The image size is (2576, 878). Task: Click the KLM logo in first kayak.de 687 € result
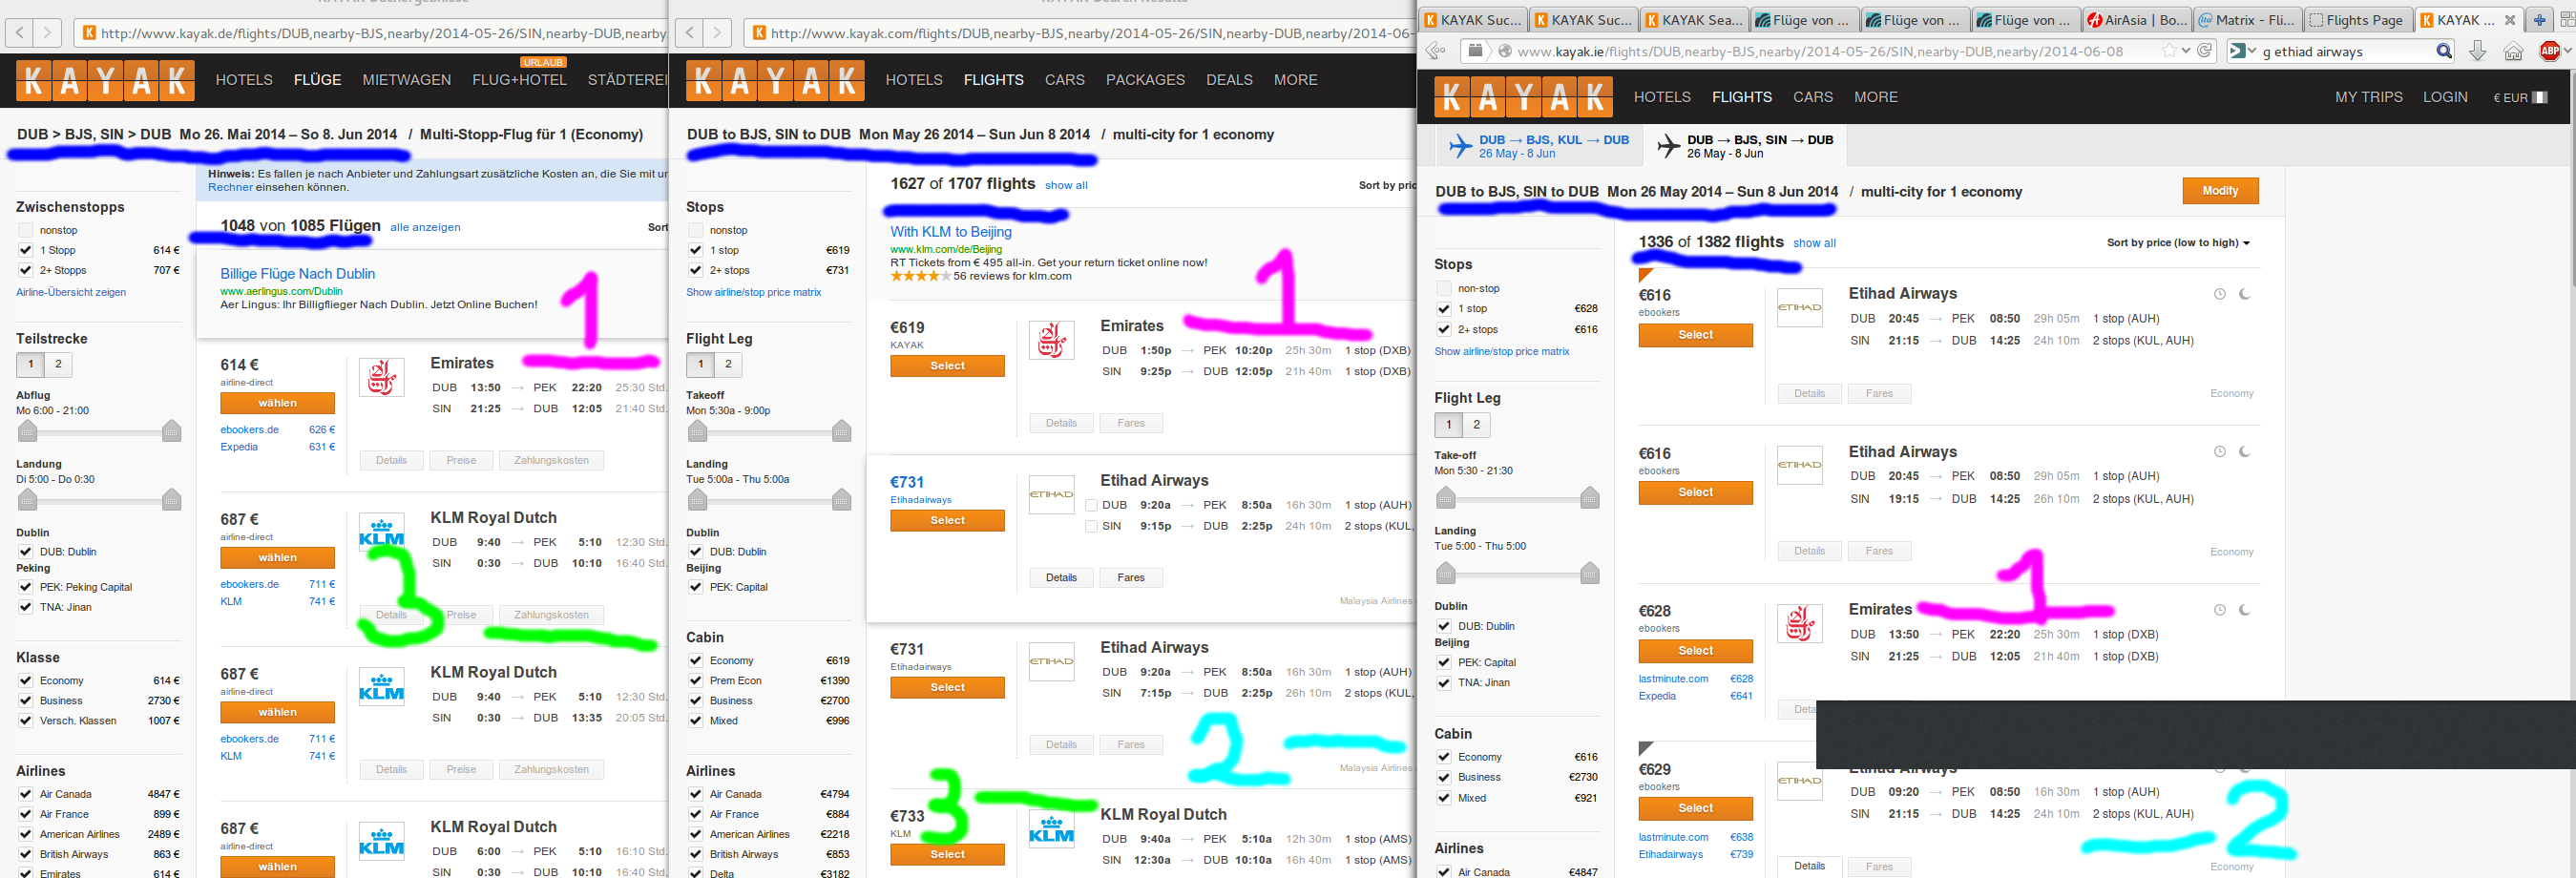381,532
